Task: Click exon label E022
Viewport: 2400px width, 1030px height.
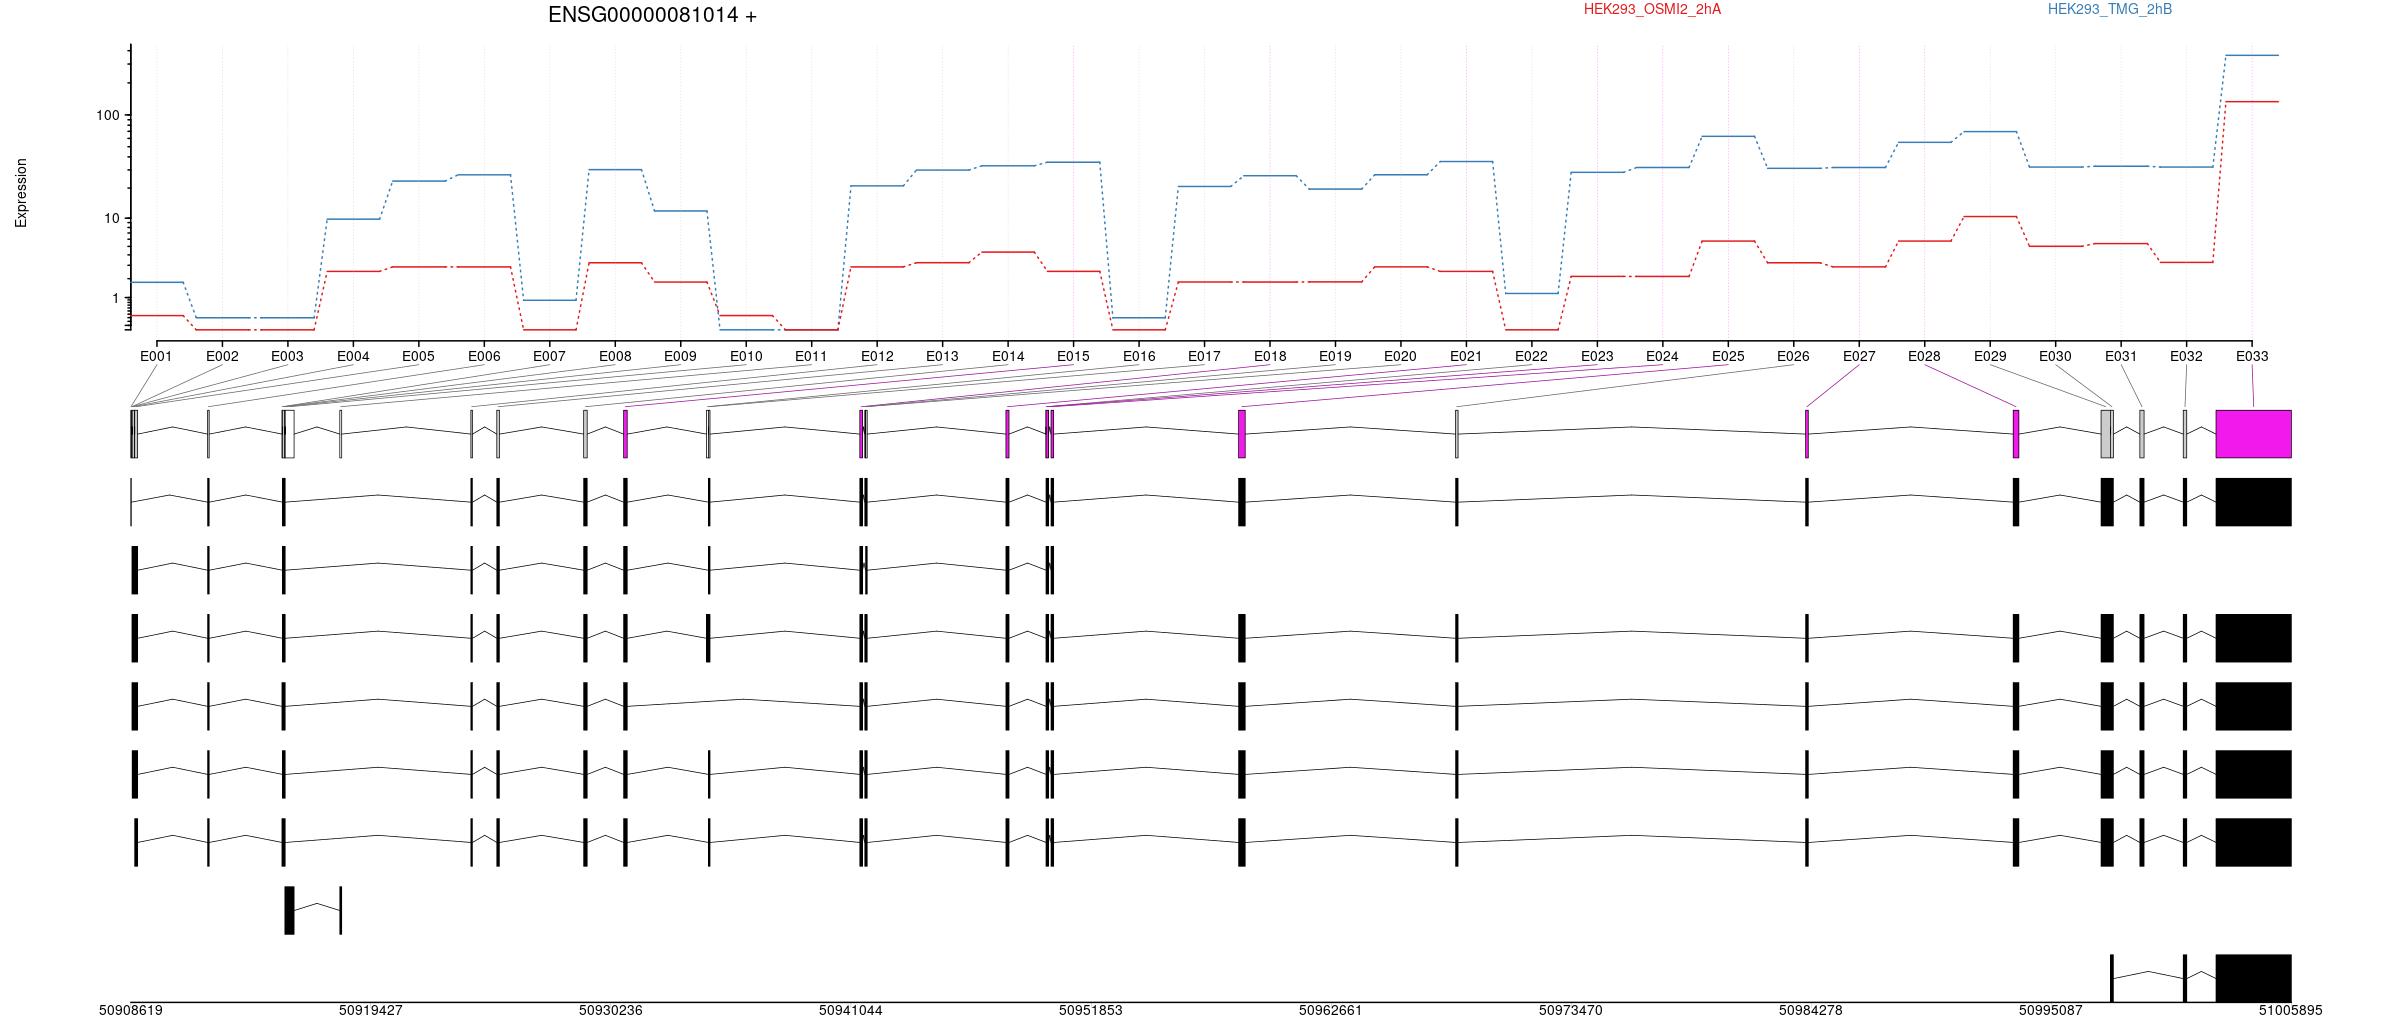Action: point(1531,356)
